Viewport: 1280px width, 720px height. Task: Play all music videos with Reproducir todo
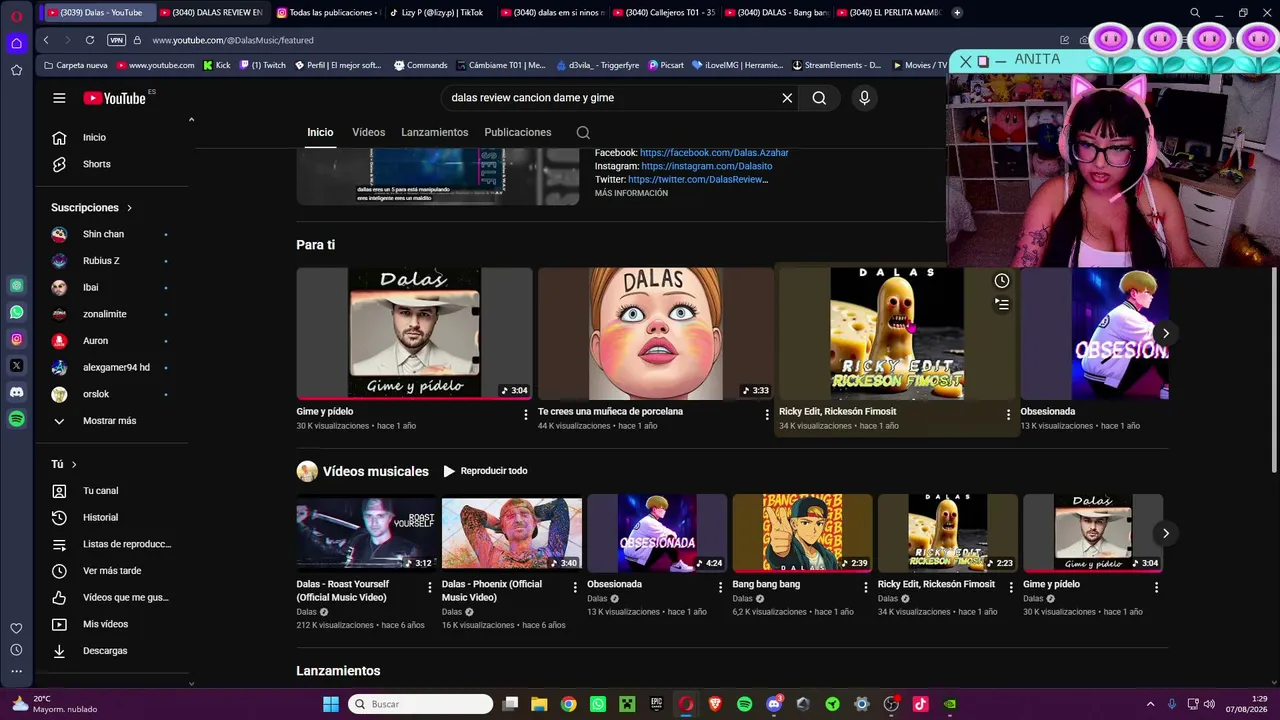485,471
